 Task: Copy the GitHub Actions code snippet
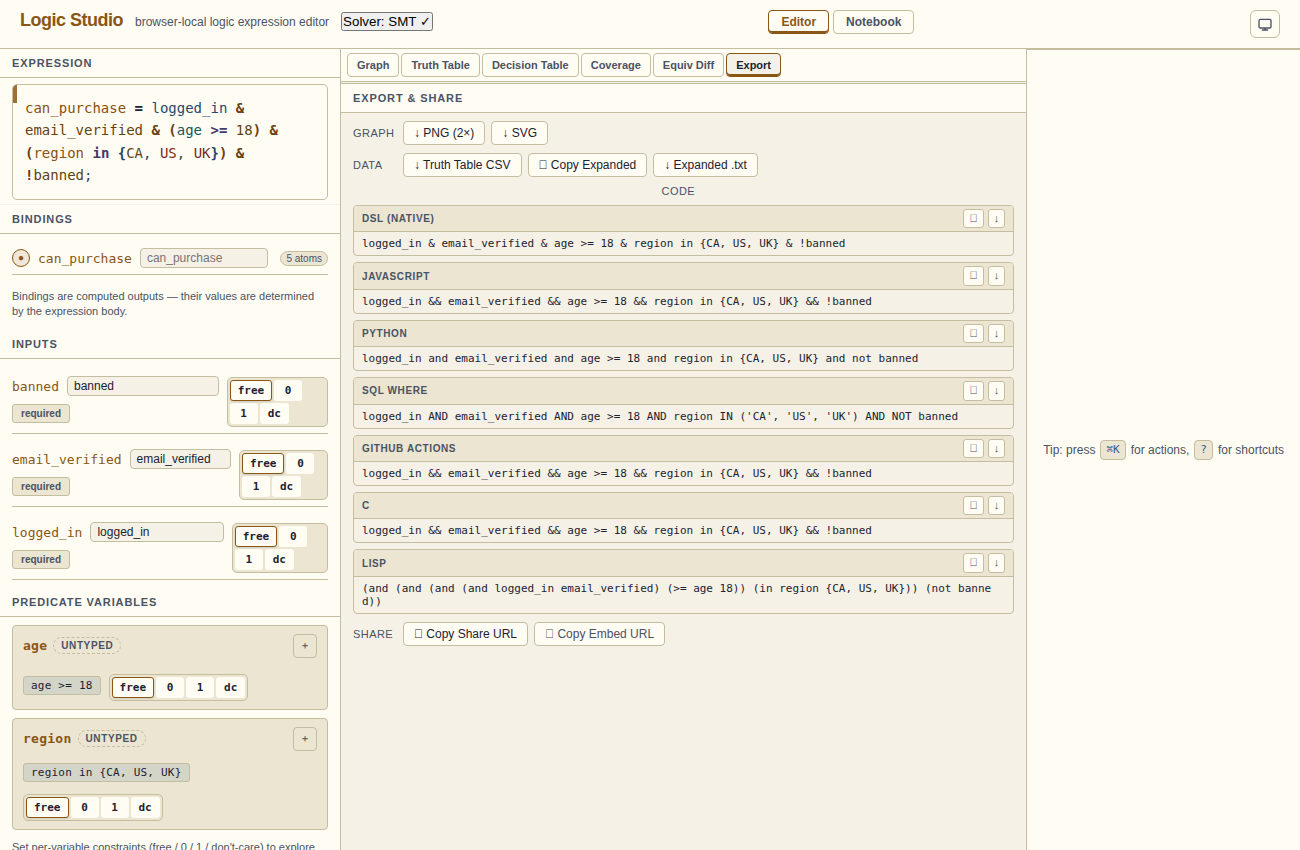(x=973, y=448)
